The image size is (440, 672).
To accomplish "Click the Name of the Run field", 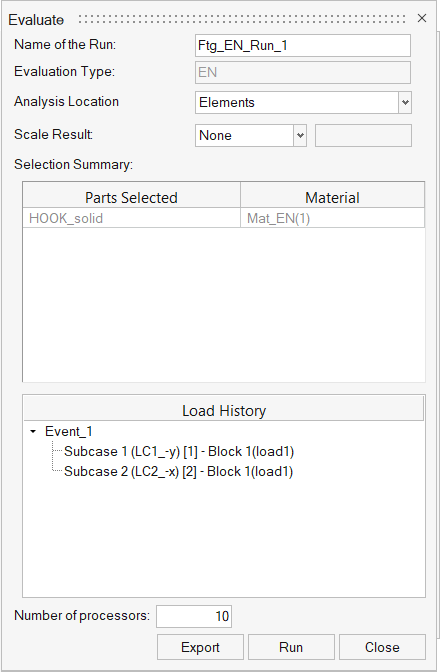I will click(x=302, y=45).
